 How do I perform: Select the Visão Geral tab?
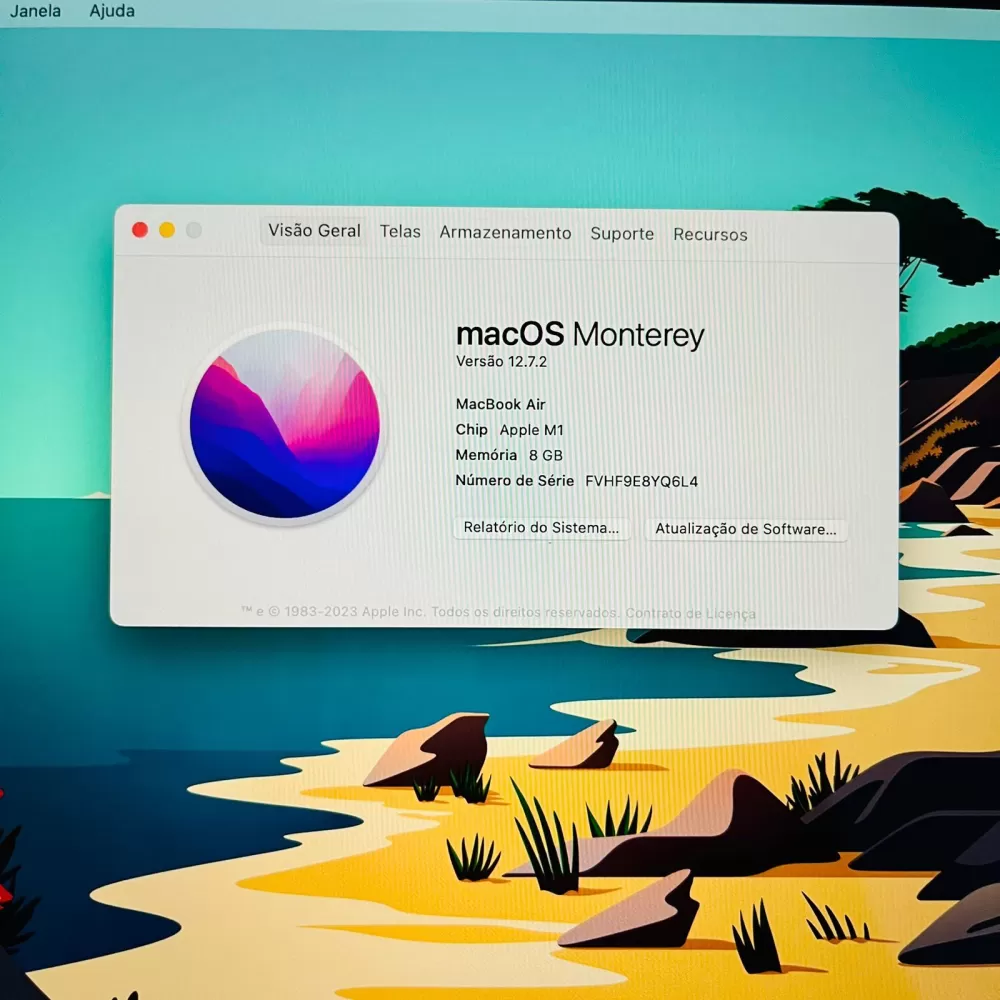[x=314, y=230]
